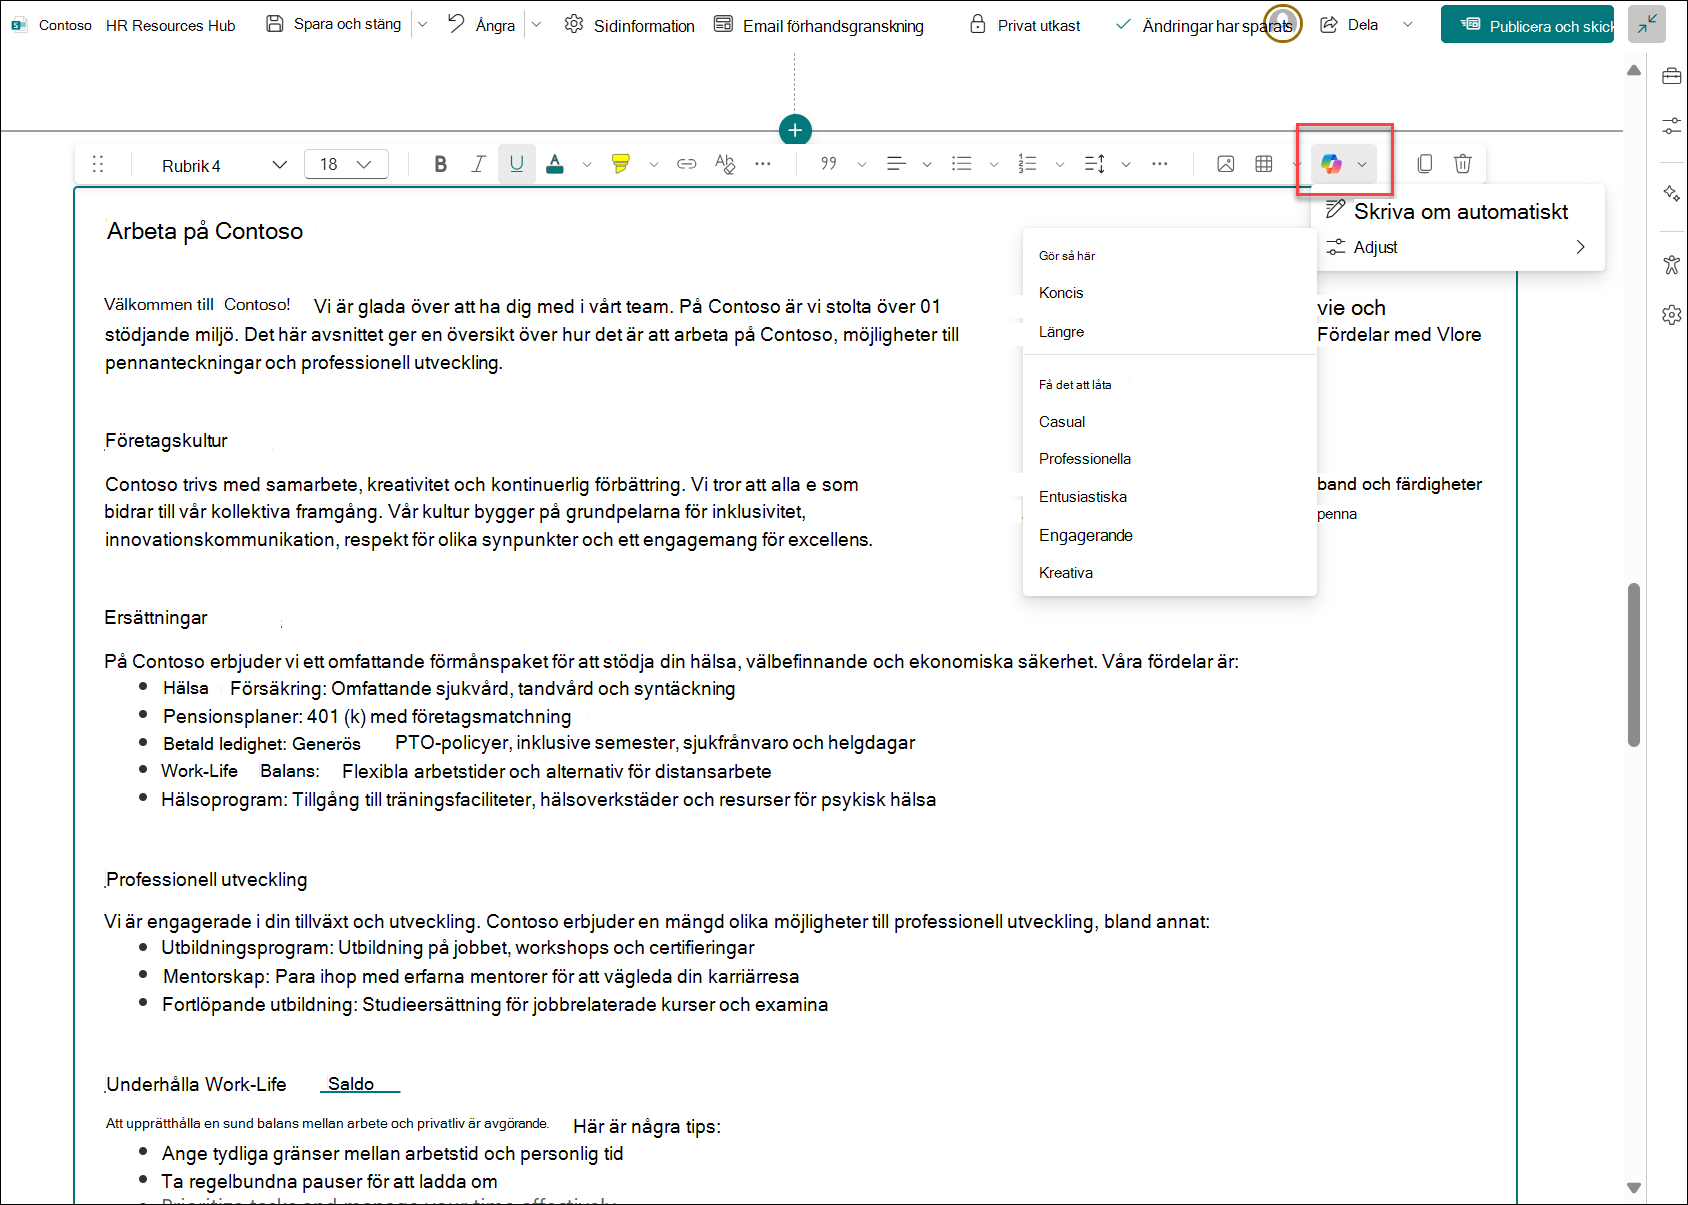Clear formatting with the eraser text icon
This screenshot has height=1205, width=1688.
coord(725,164)
